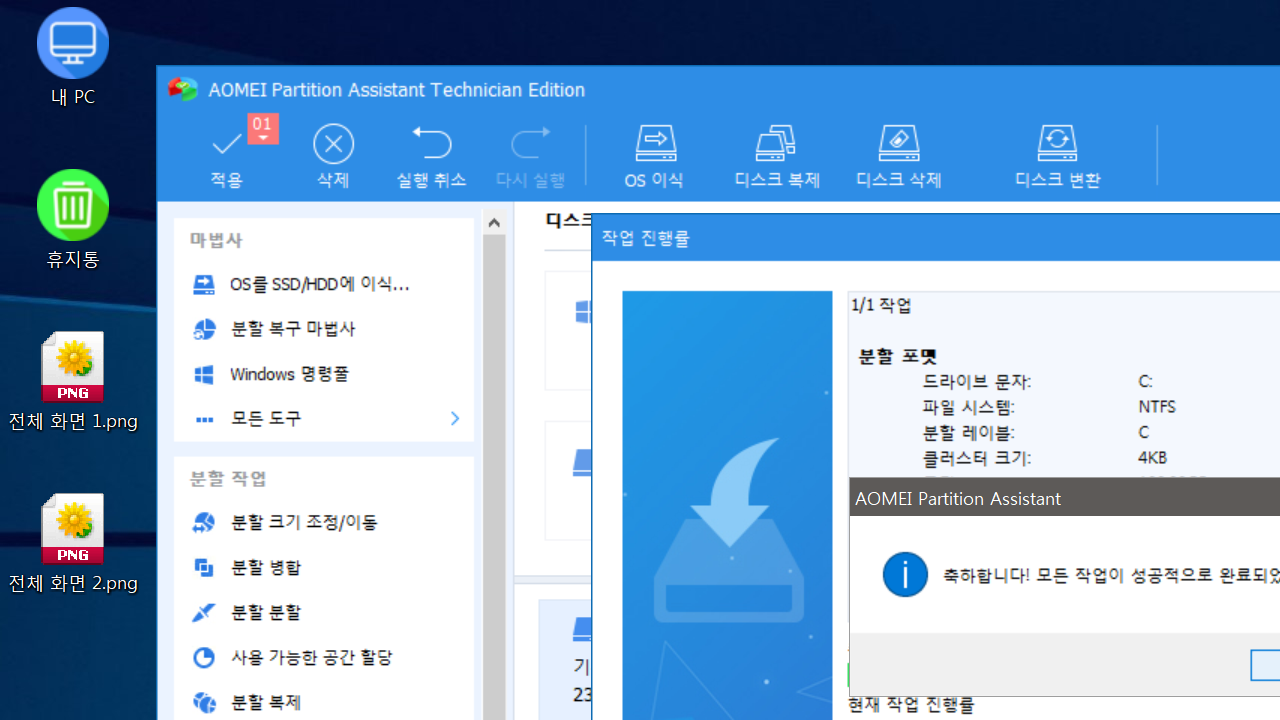This screenshot has height=720, width=1280.
Task: Open the Disk Wipe (디스크 삭제) tool
Action: [x=899, y=156]
